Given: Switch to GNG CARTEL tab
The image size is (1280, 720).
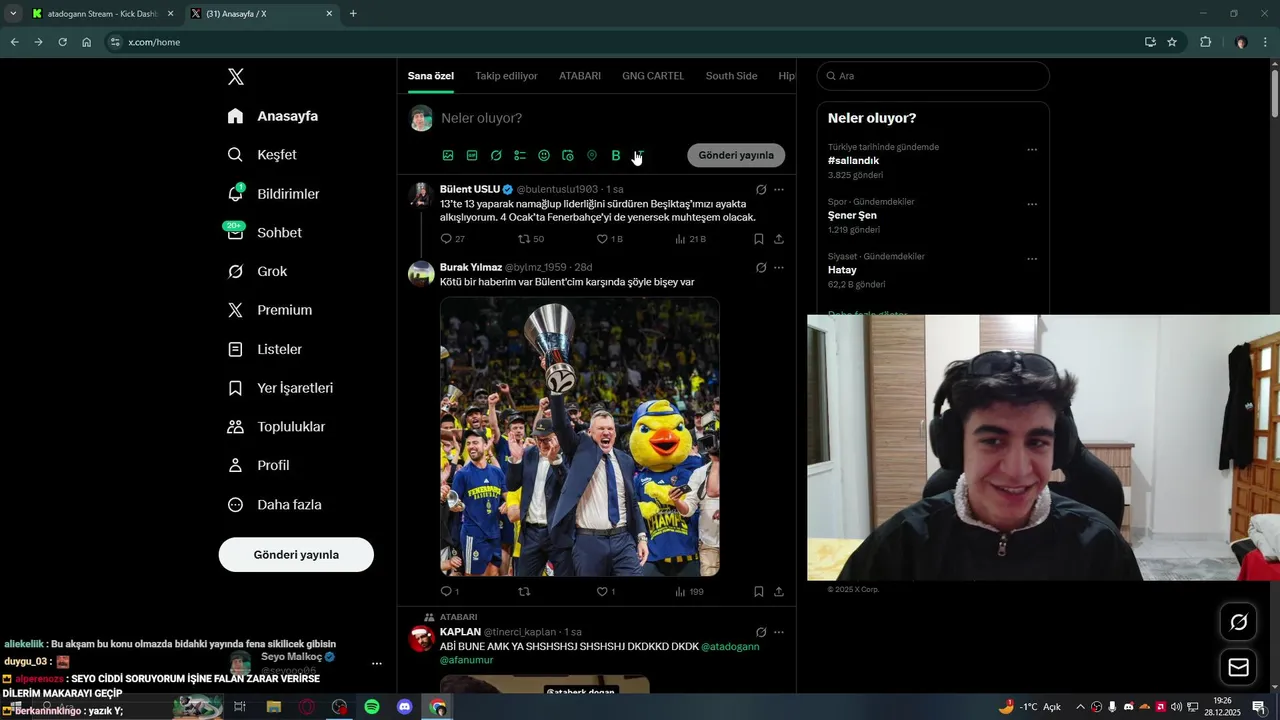Looking at the screenshot, I should click(x=653, y=76).
